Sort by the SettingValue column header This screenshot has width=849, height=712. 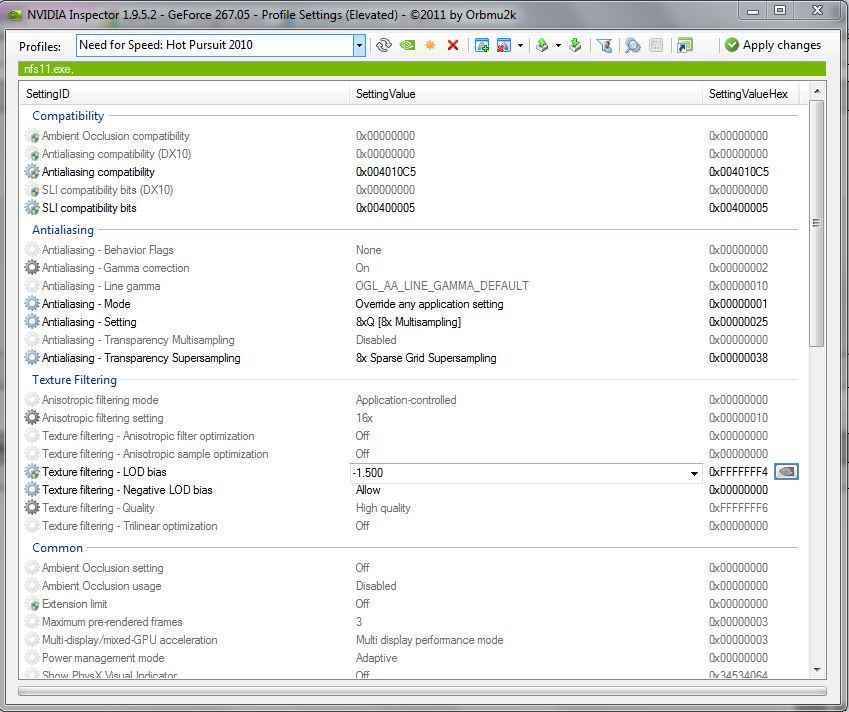pyautogui.click(x=526, y=94)
